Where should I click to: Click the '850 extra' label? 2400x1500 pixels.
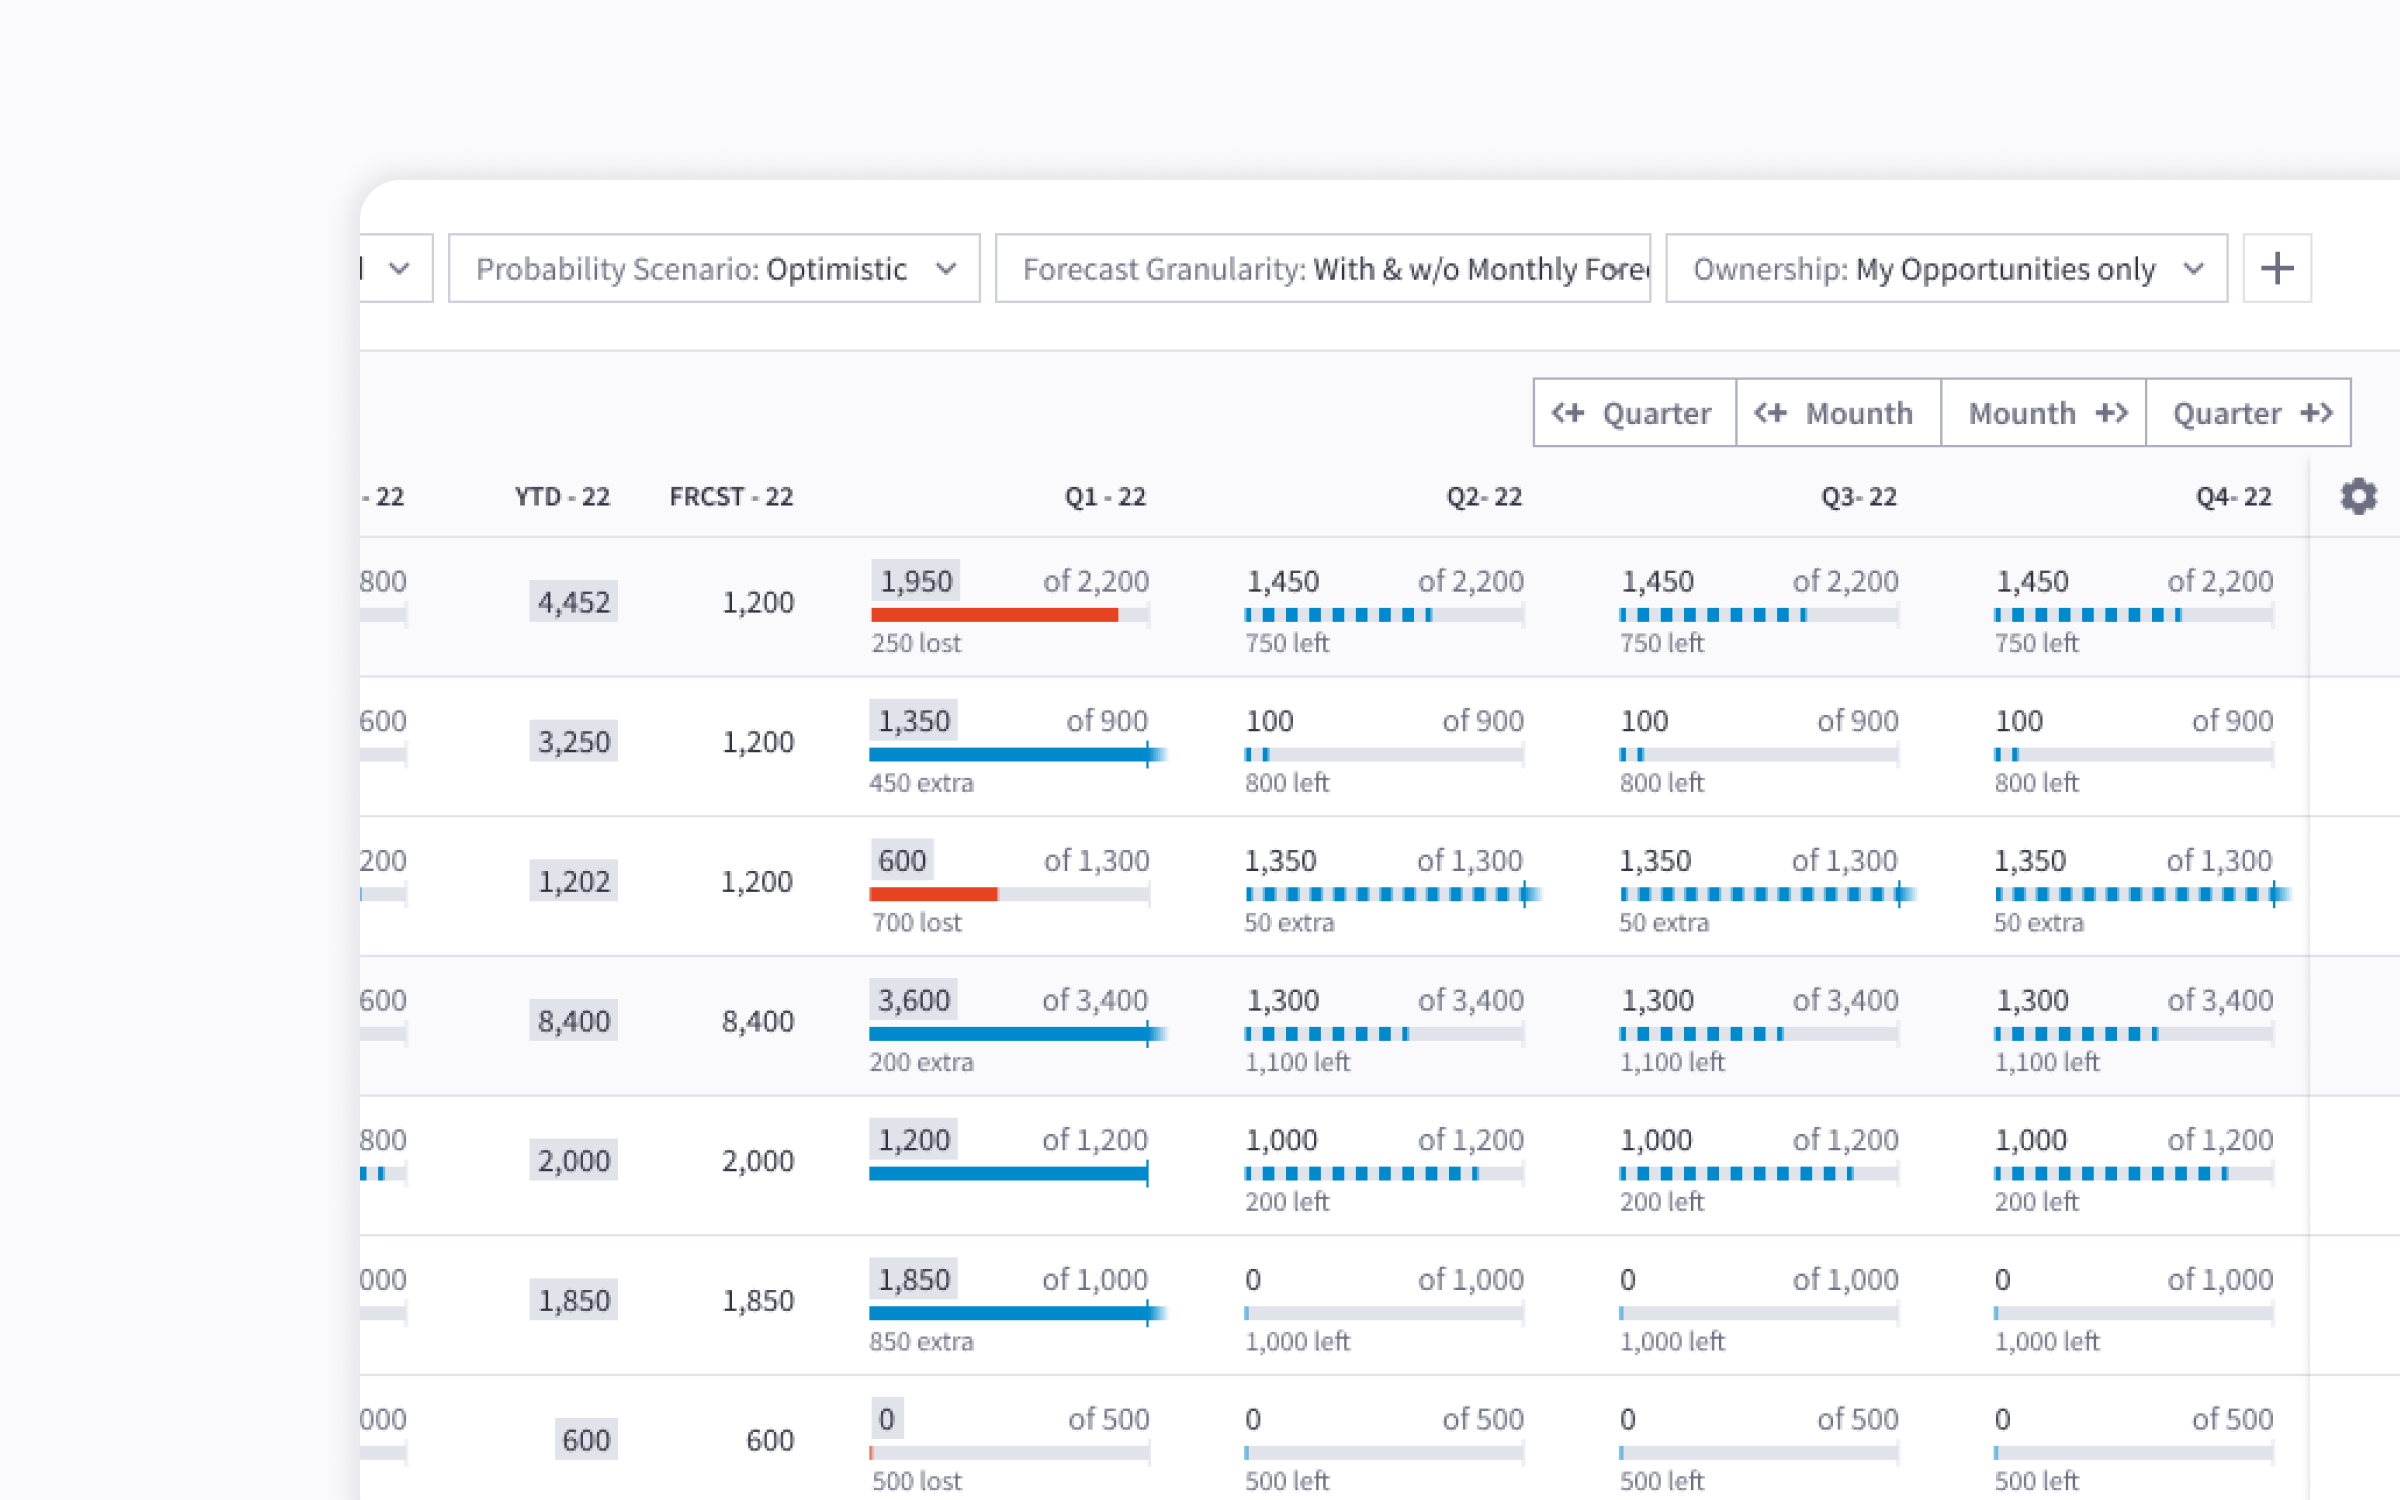(x=921, y=1341)
